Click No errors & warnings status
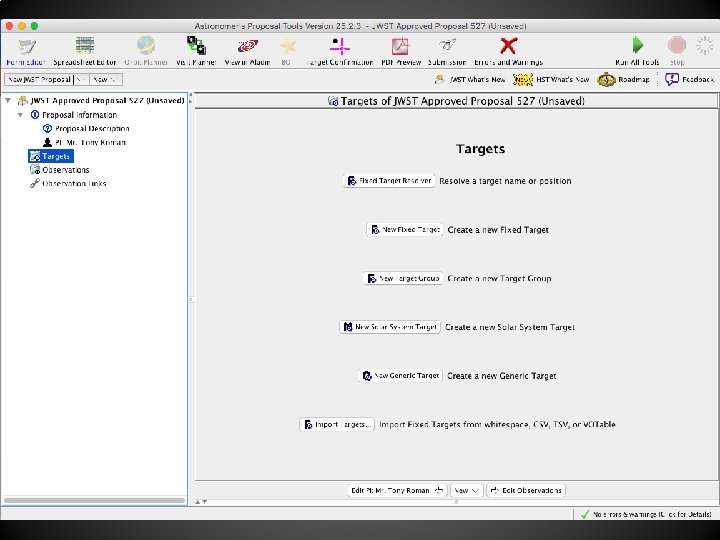Screen dimensions: 720x540 click(646, 514)
